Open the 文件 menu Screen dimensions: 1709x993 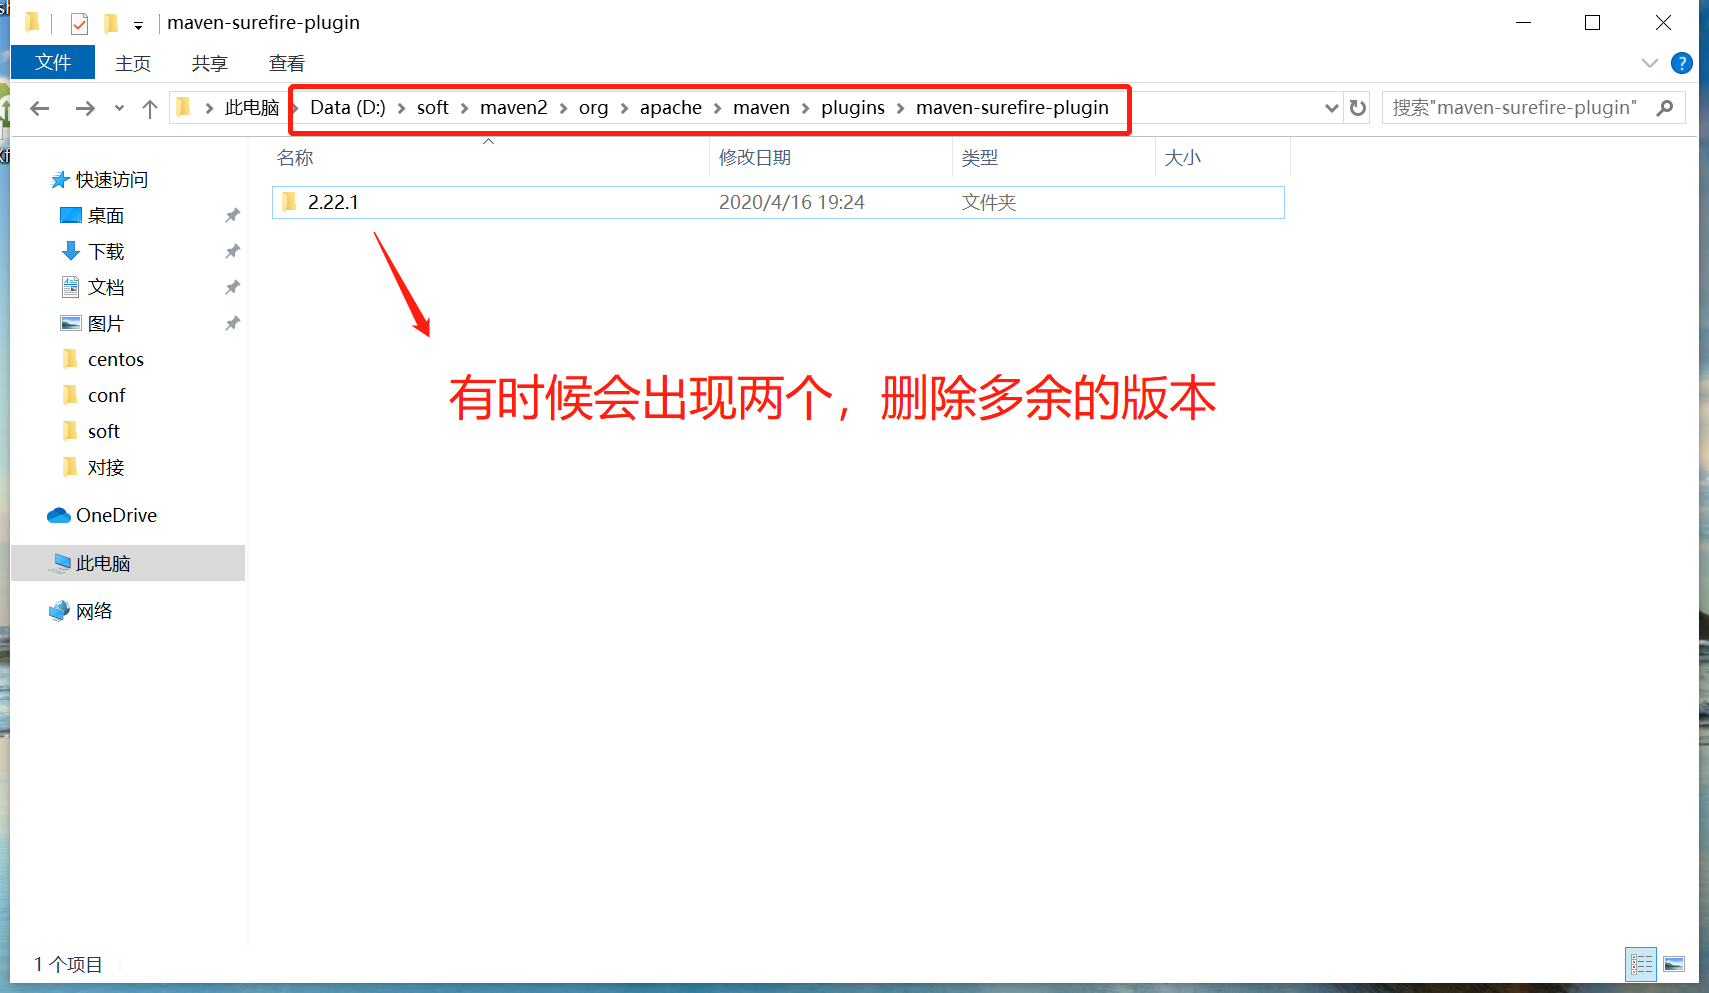52,62
